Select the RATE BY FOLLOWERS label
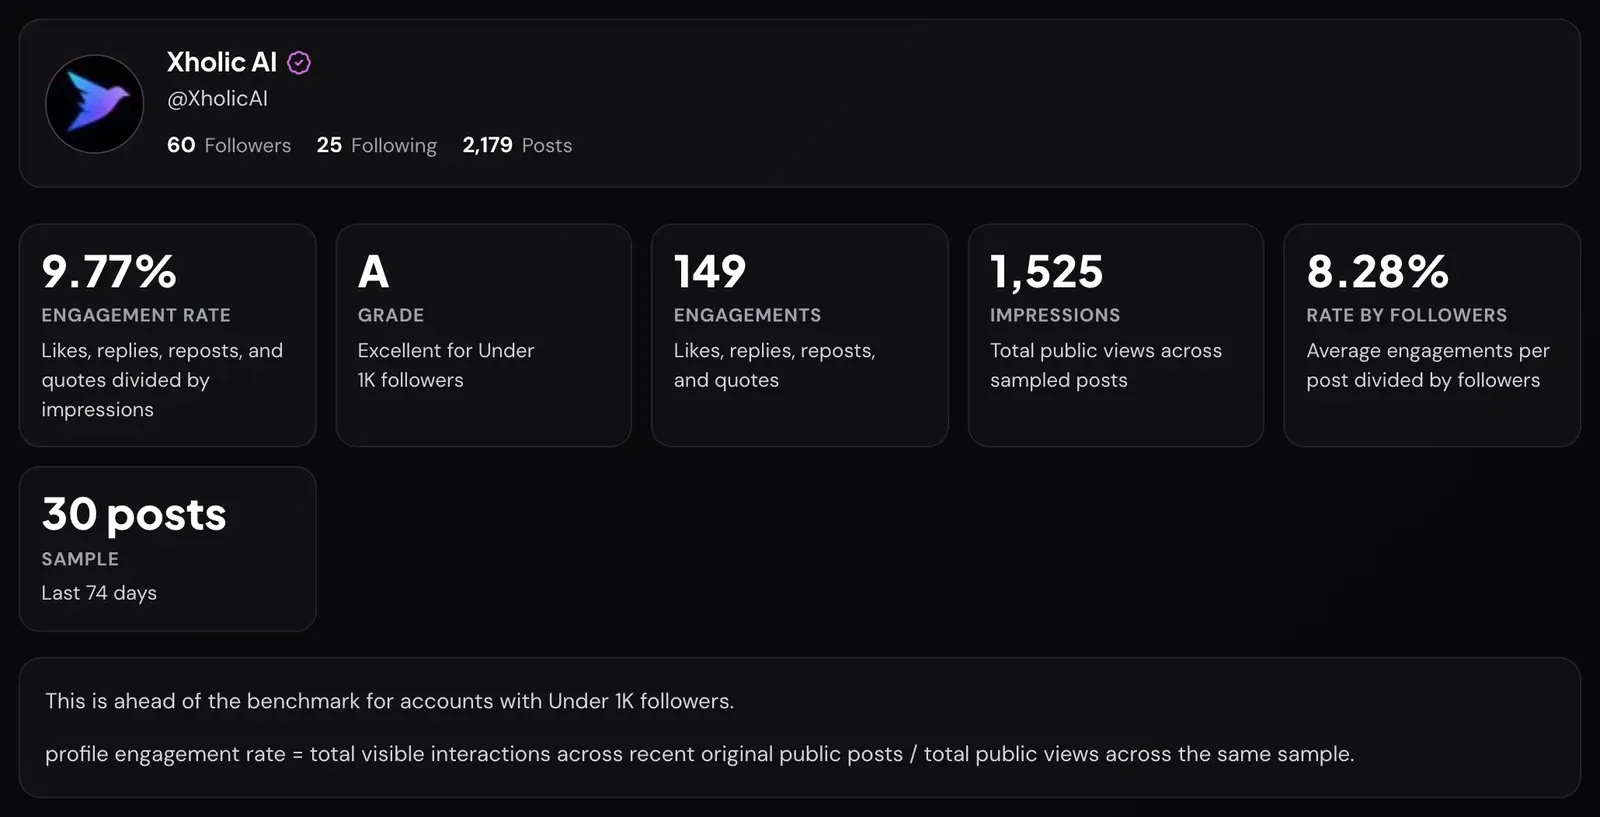 1406,315
